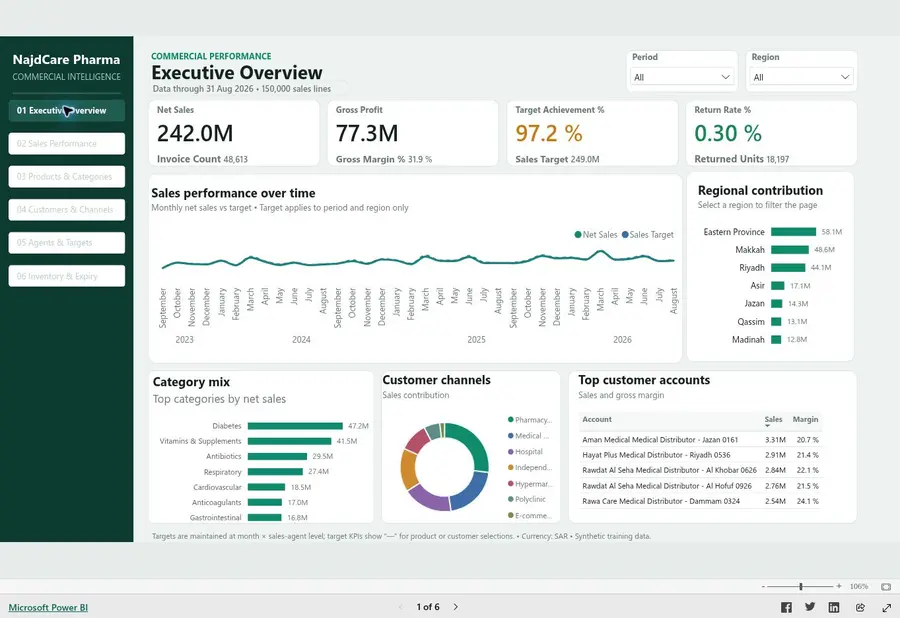Click Independ... legend item
Image resolution: width=900 pixels, height=618 pixels.
(530, 468)
